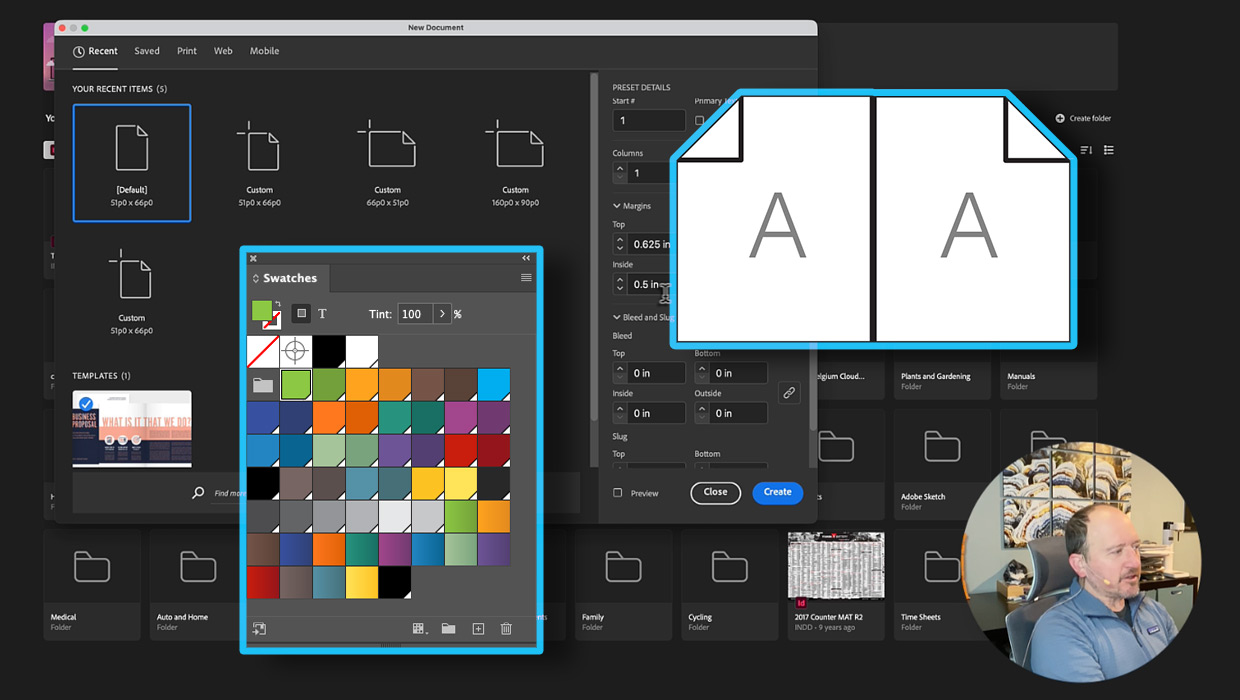Collapse the Bleed and Slug section
Viewport: 1240px width, 700px height.
click(x=617, y=317)
